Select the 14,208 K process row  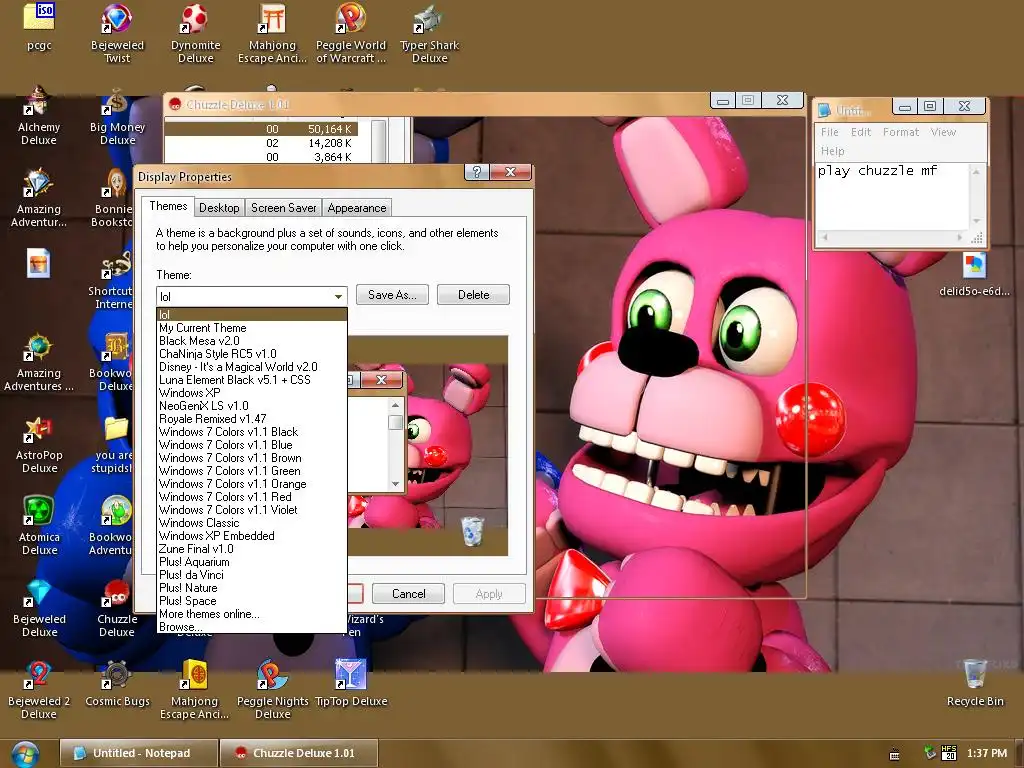point(261,142)
